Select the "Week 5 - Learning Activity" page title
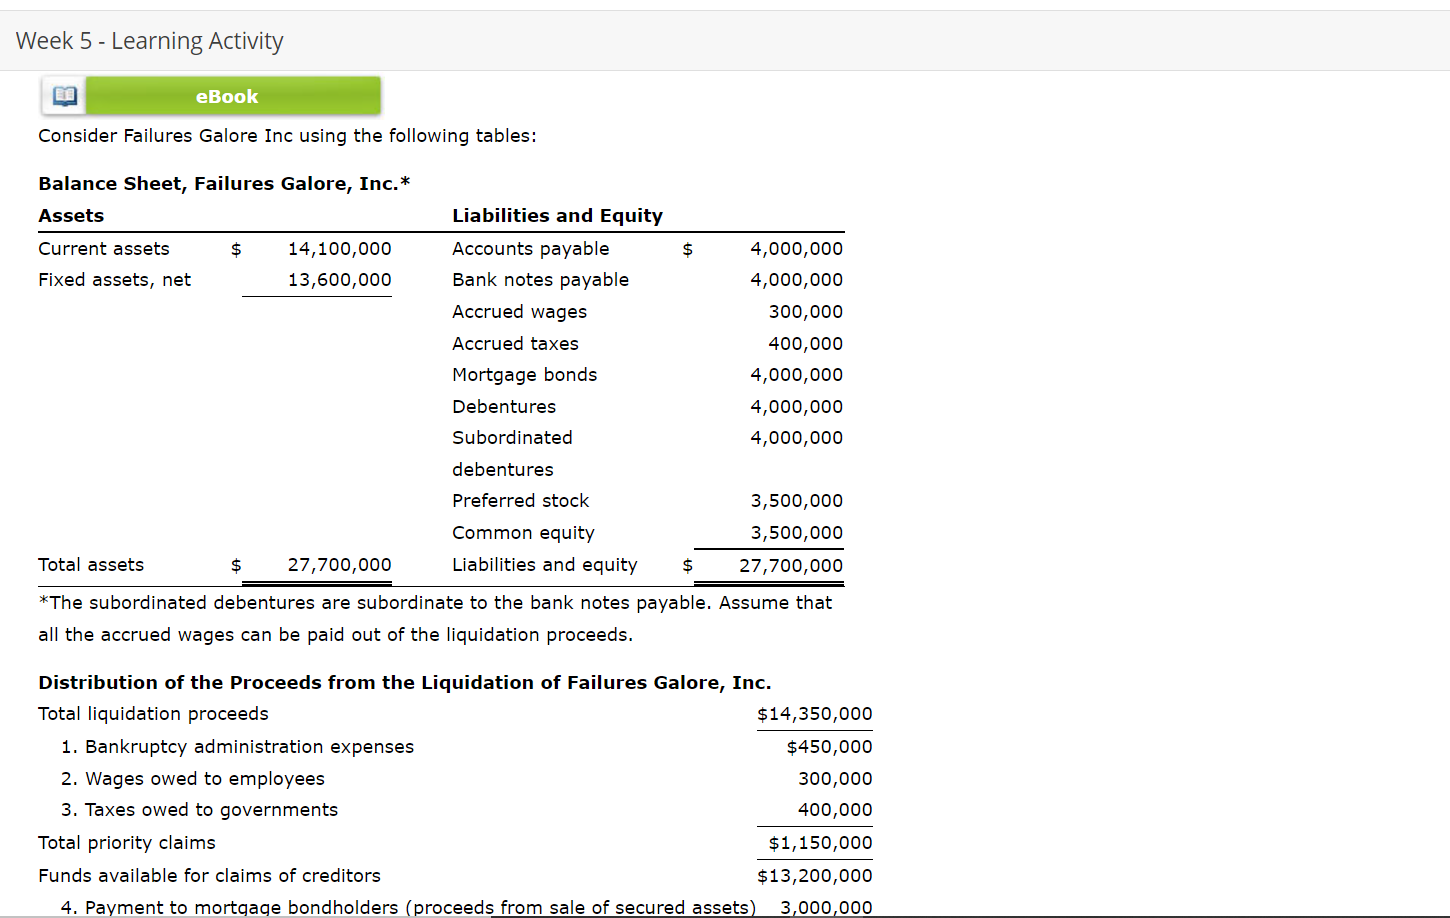The height and width of the screenshot is (918, 1450). click(150, 41)
